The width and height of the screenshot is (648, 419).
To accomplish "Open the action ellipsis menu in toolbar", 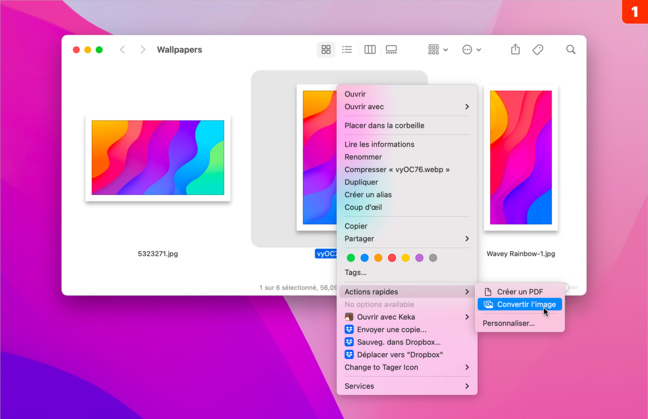I will click(x=471, y=50).
